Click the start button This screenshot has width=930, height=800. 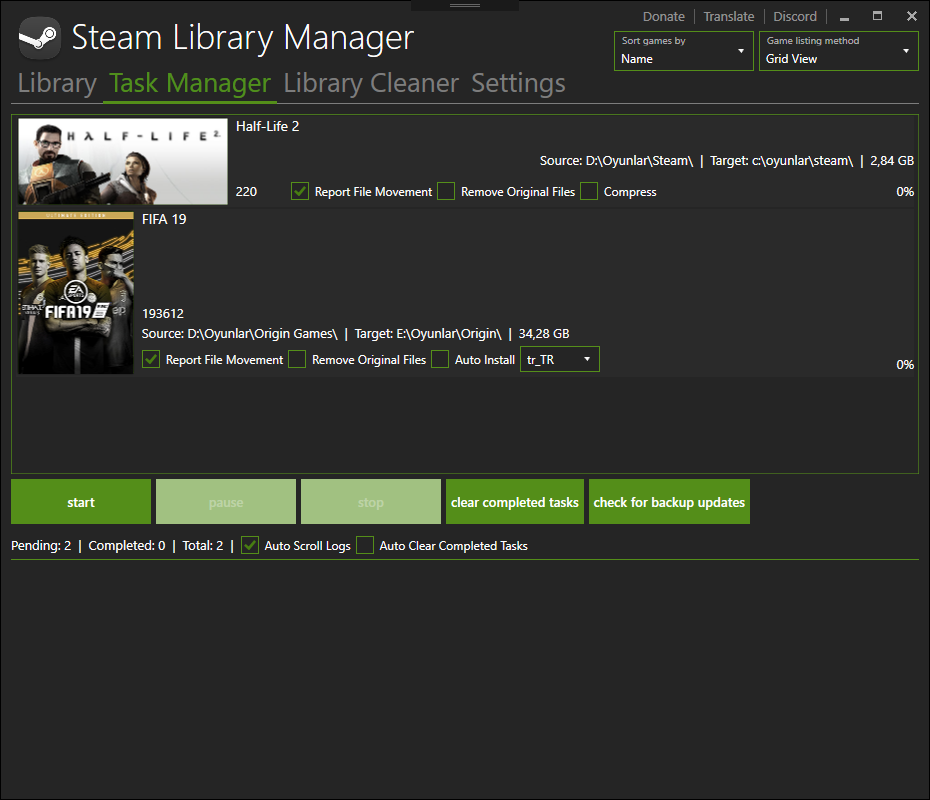pos(81,502)
